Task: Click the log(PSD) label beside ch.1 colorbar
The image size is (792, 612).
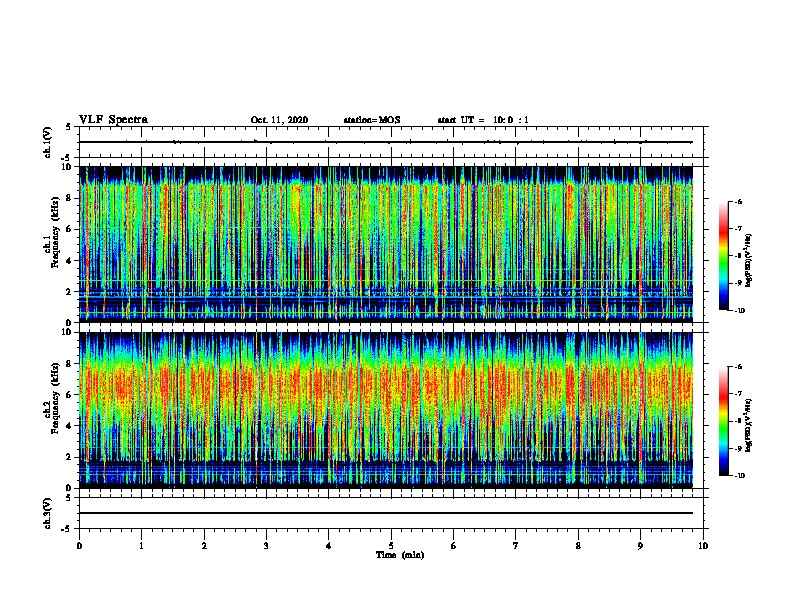Action: coord(748,260)
